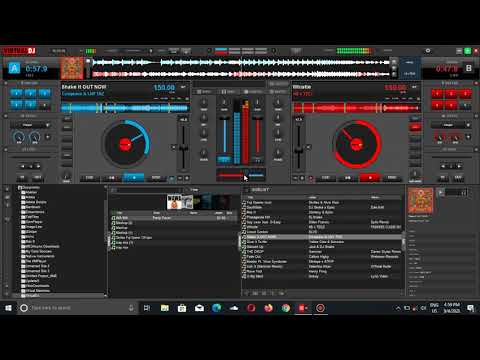Click right channel filter knob at bottom
480x360 pixels.
pos(278,153)
